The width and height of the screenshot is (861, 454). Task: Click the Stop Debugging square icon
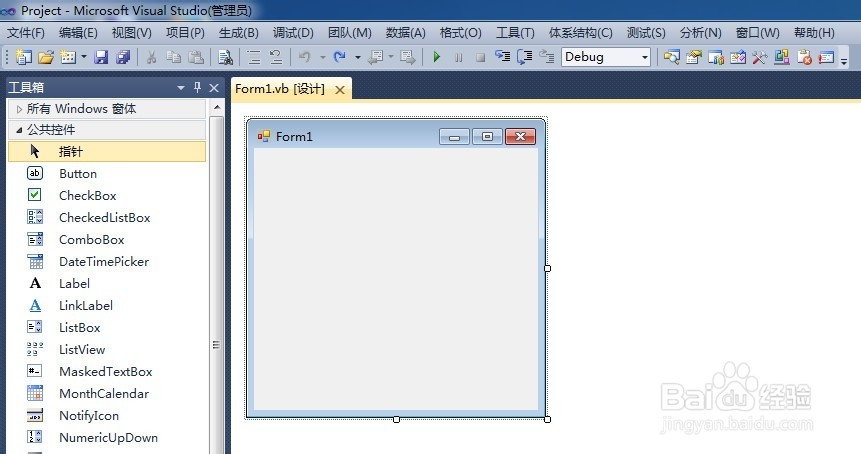click(x=480, y=57)
